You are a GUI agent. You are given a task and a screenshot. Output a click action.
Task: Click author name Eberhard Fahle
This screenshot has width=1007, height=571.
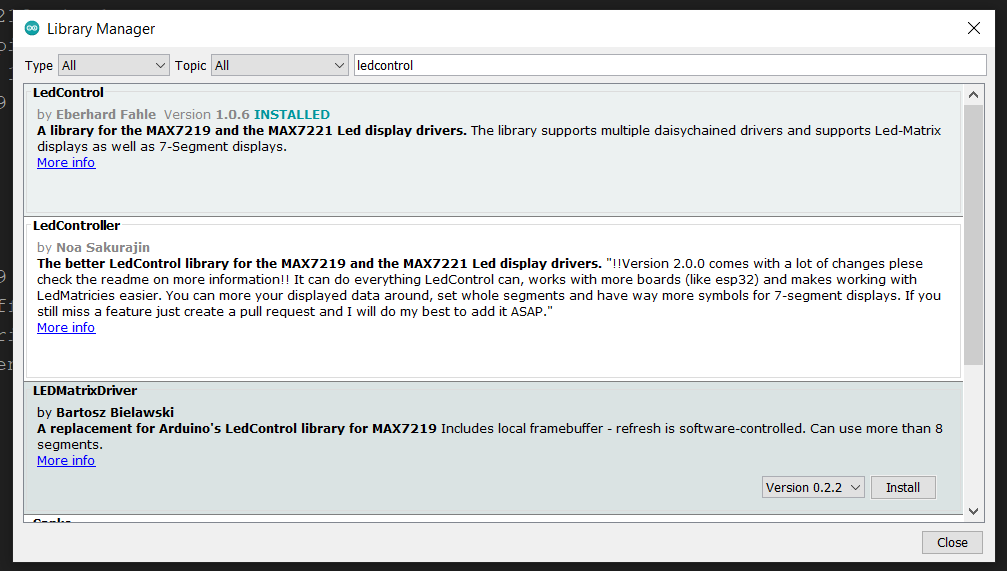pos(106,114)
